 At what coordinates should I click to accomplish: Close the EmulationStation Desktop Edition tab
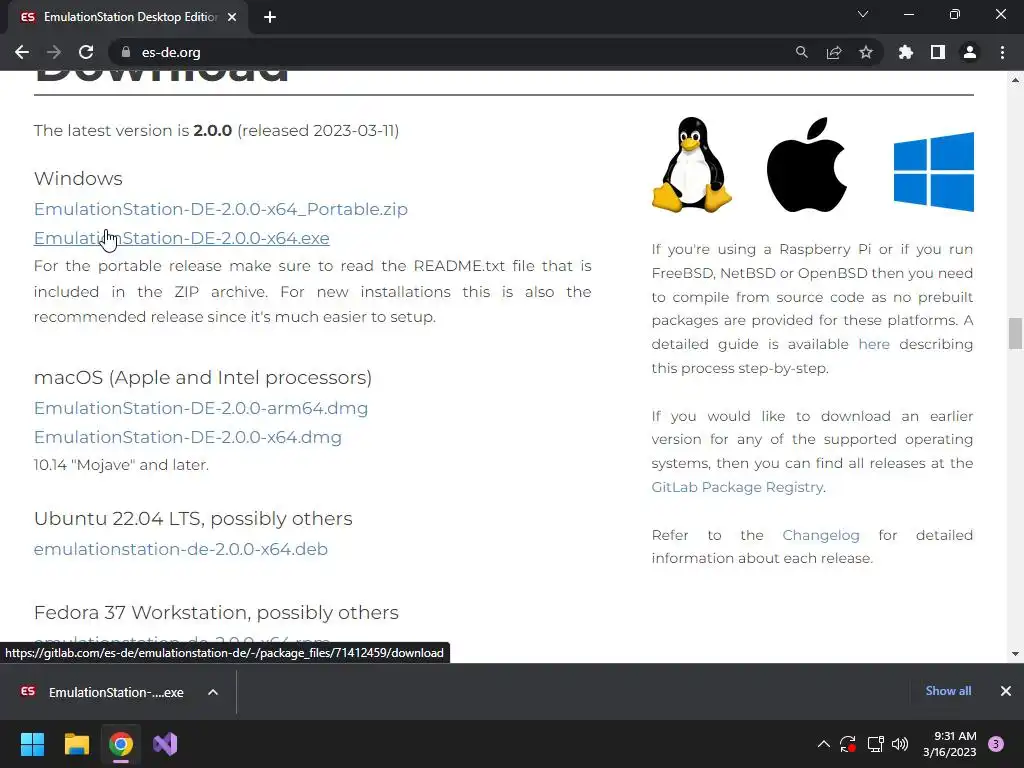(x=232, y=17)
